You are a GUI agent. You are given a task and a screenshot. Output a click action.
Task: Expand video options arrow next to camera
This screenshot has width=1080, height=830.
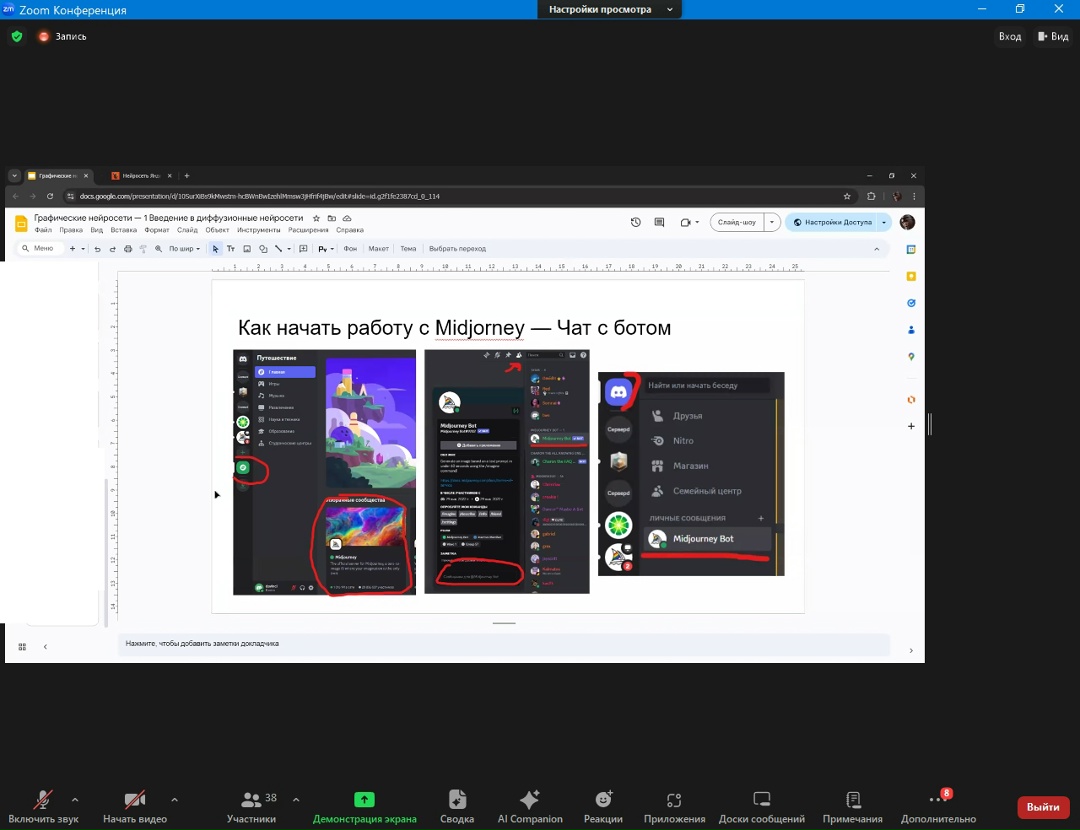[175, 799]
